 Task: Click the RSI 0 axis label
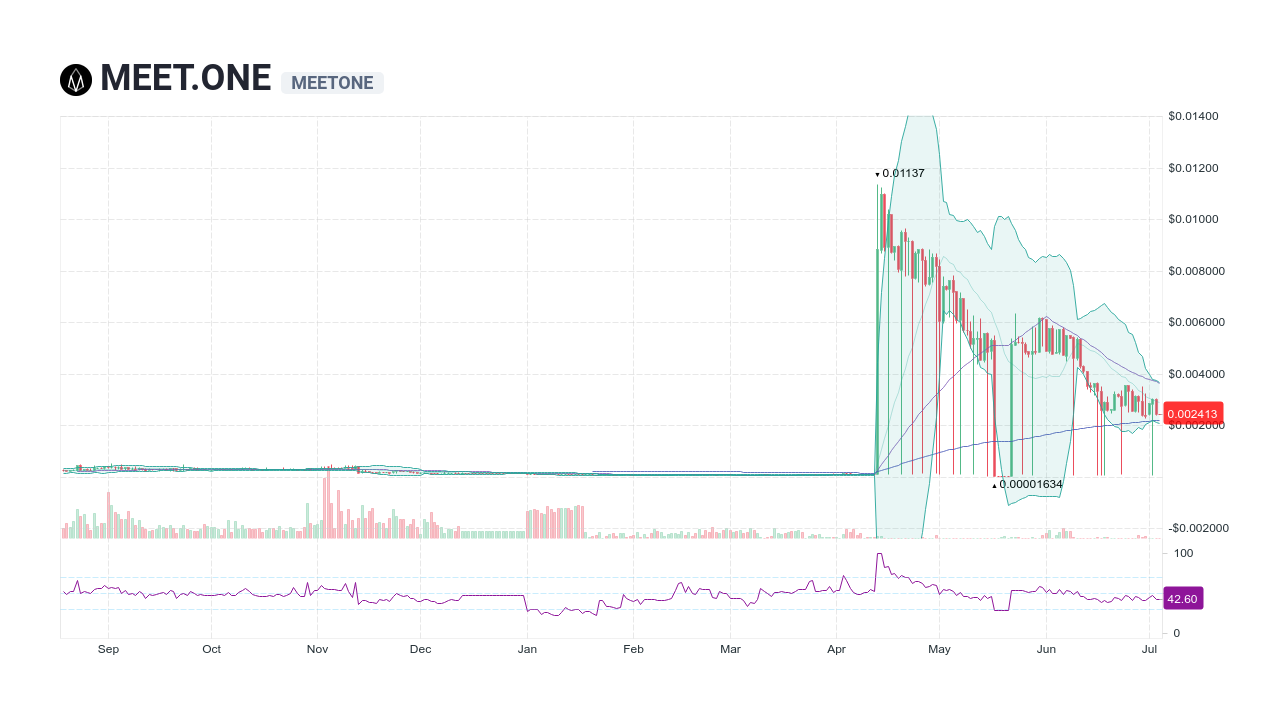[x=1177, y=633]
